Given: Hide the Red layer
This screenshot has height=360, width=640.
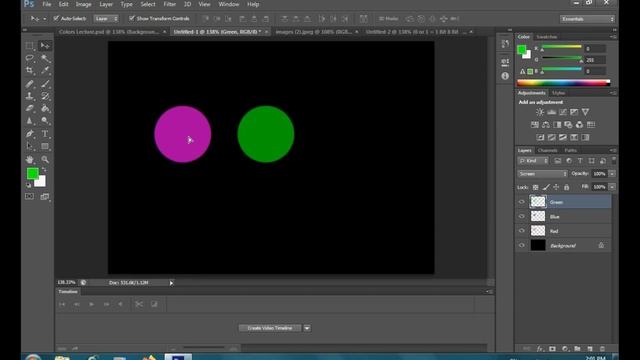Looking at the screenshot, I should coord(522,231).
